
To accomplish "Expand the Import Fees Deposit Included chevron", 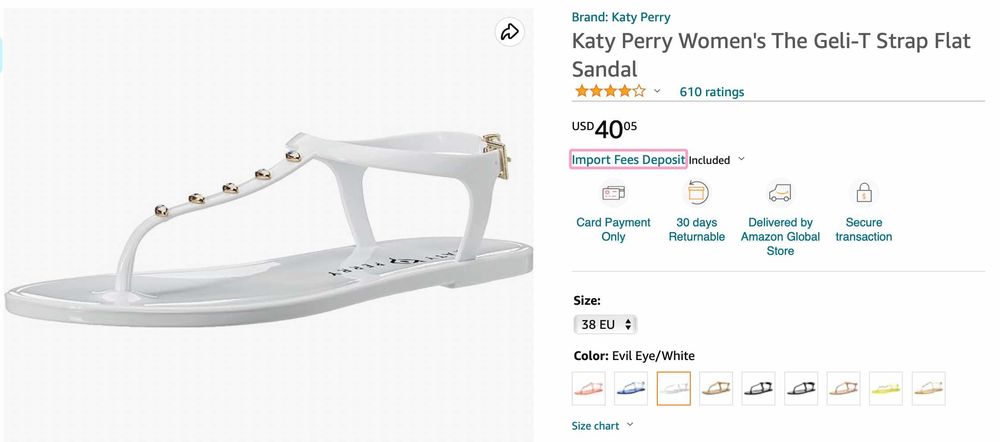I will pyautogui.click(x=741, y=160).
